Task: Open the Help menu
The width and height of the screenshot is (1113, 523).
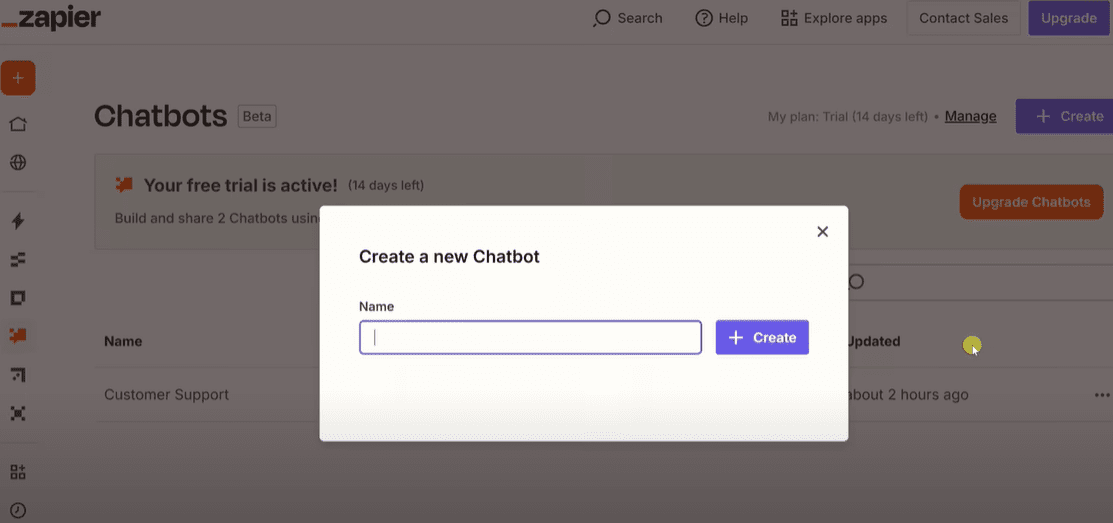Action: (721, 18)
